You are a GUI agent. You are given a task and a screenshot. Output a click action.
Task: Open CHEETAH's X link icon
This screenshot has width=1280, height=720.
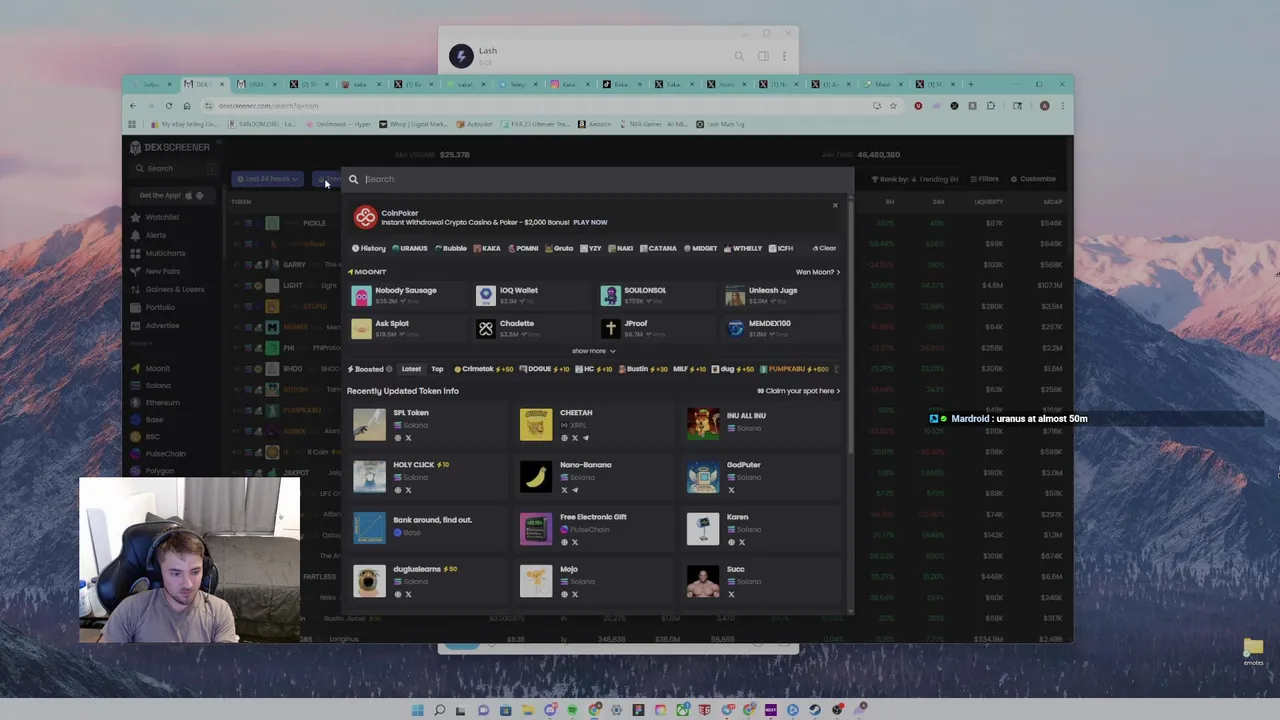pyautogui.click(x=574, y=438)
